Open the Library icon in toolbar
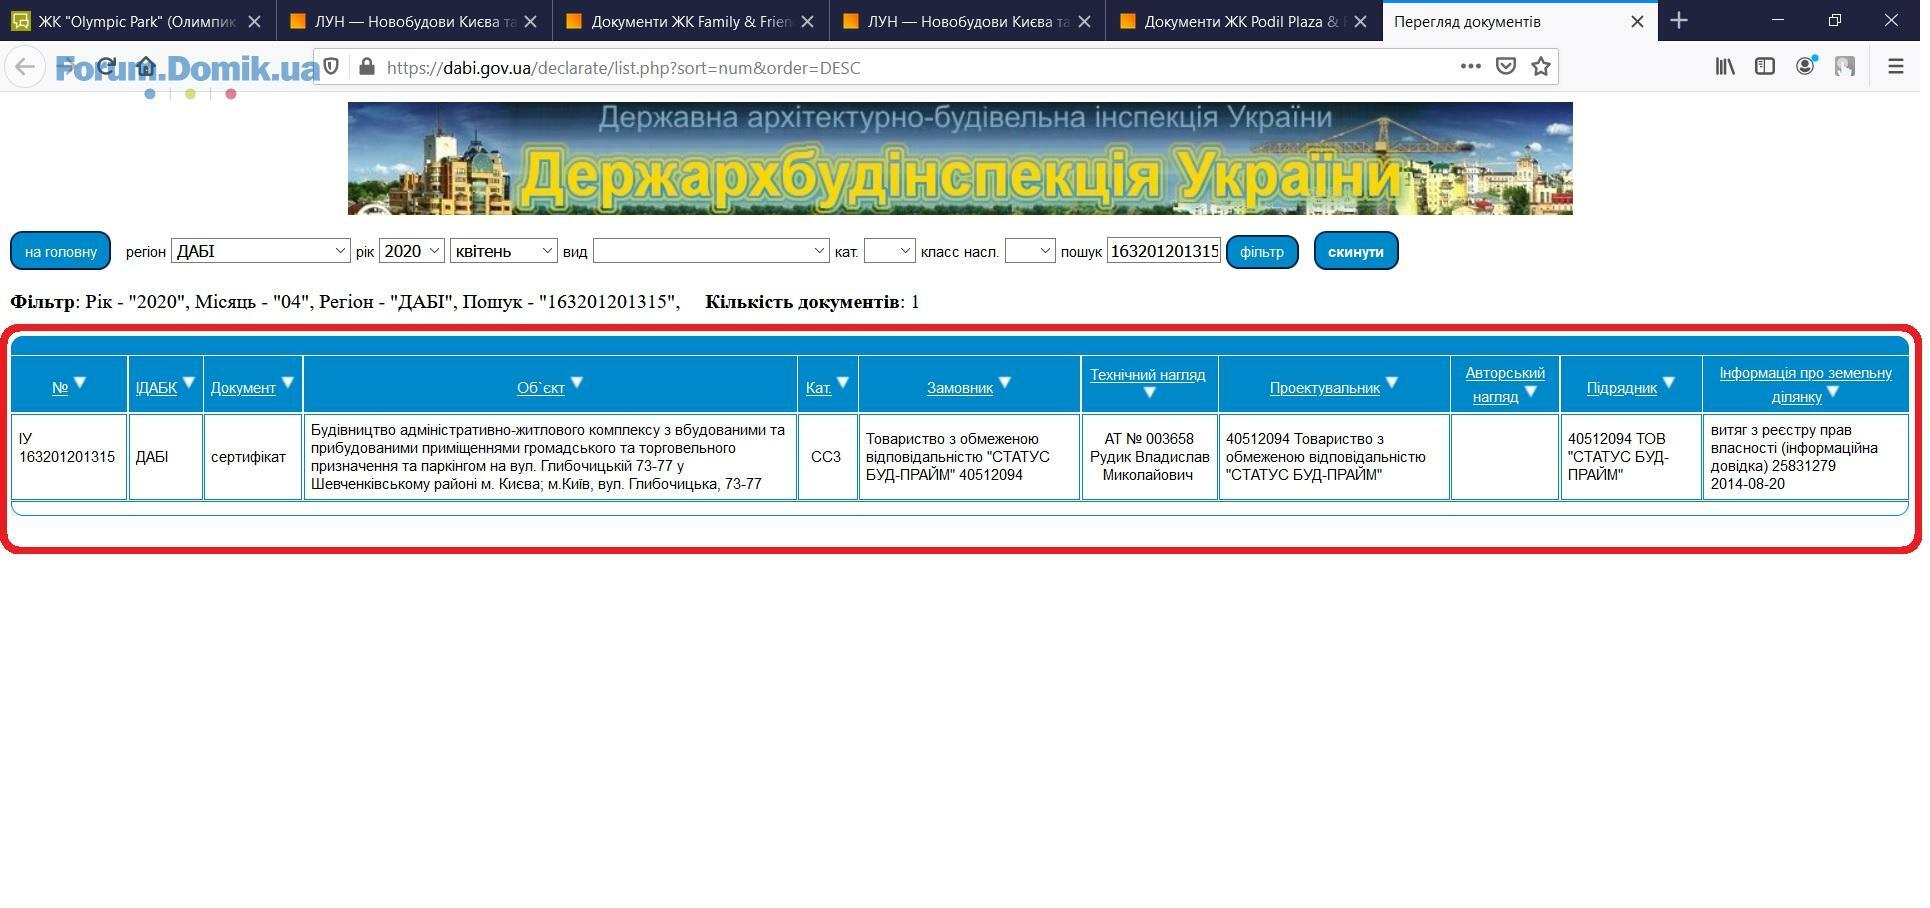Image resolution: width=1930 pixels, height=908 pixels. (x=1725, y=66)
